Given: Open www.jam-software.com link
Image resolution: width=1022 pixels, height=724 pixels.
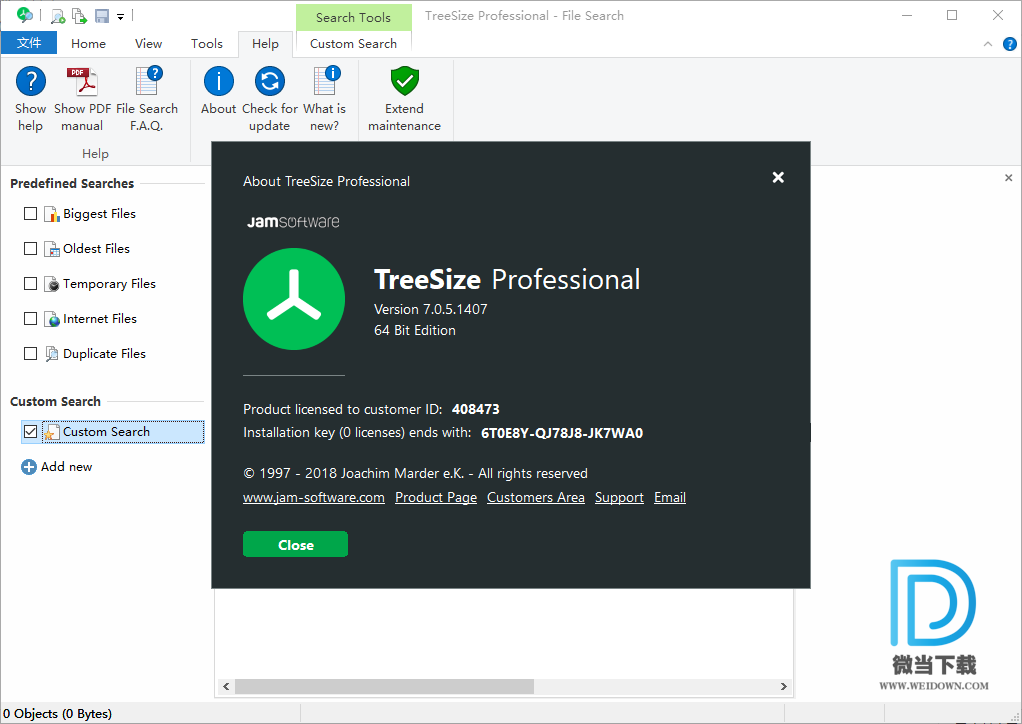Looking at the screenshot, I should (x=314, y=498).
